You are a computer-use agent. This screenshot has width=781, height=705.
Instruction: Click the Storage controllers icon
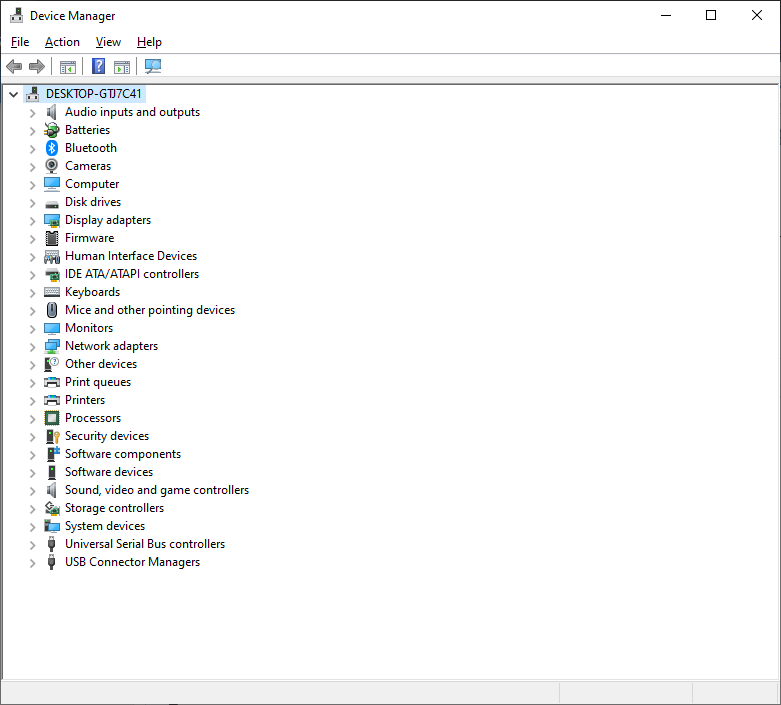[x=52, y=508]
